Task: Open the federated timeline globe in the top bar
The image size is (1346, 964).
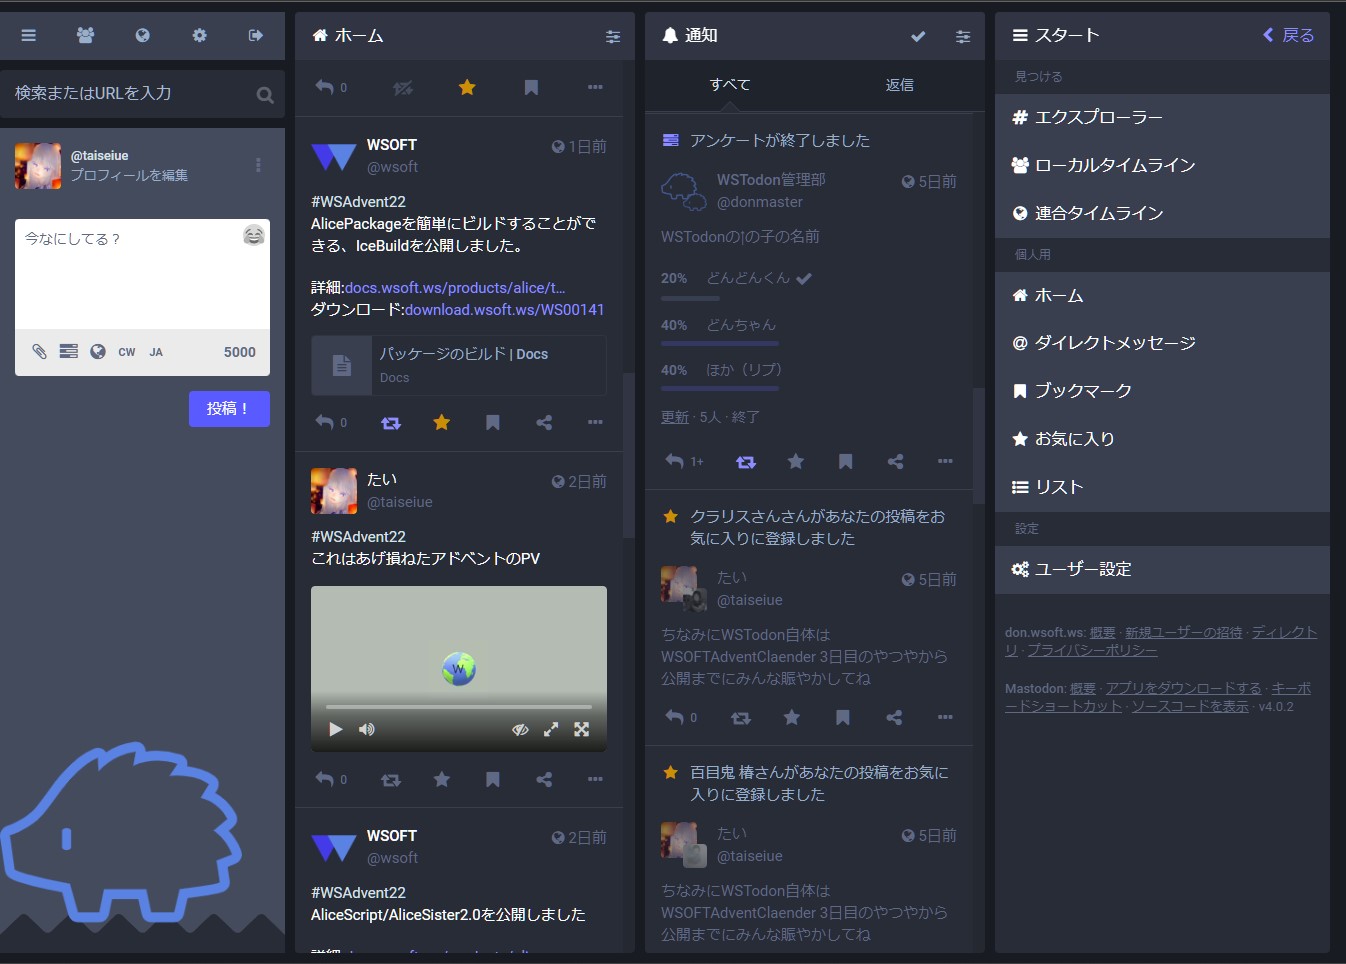Action: pyautogui.click(x=142, y=35)
